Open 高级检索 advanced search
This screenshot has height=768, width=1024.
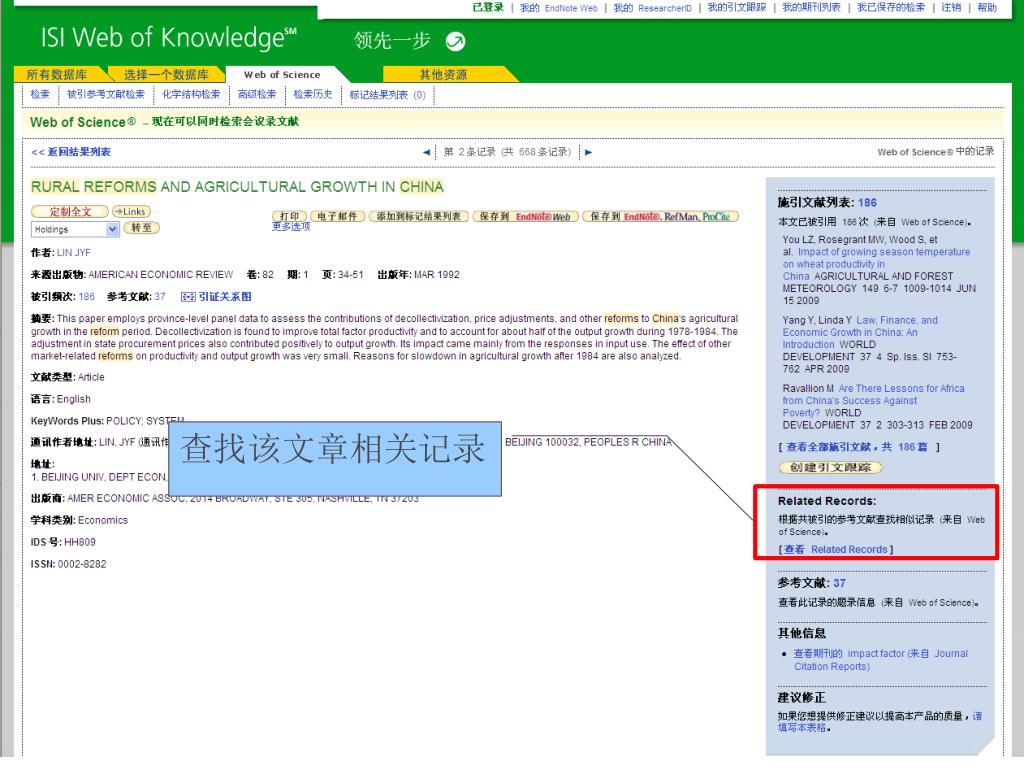(257, 94)
